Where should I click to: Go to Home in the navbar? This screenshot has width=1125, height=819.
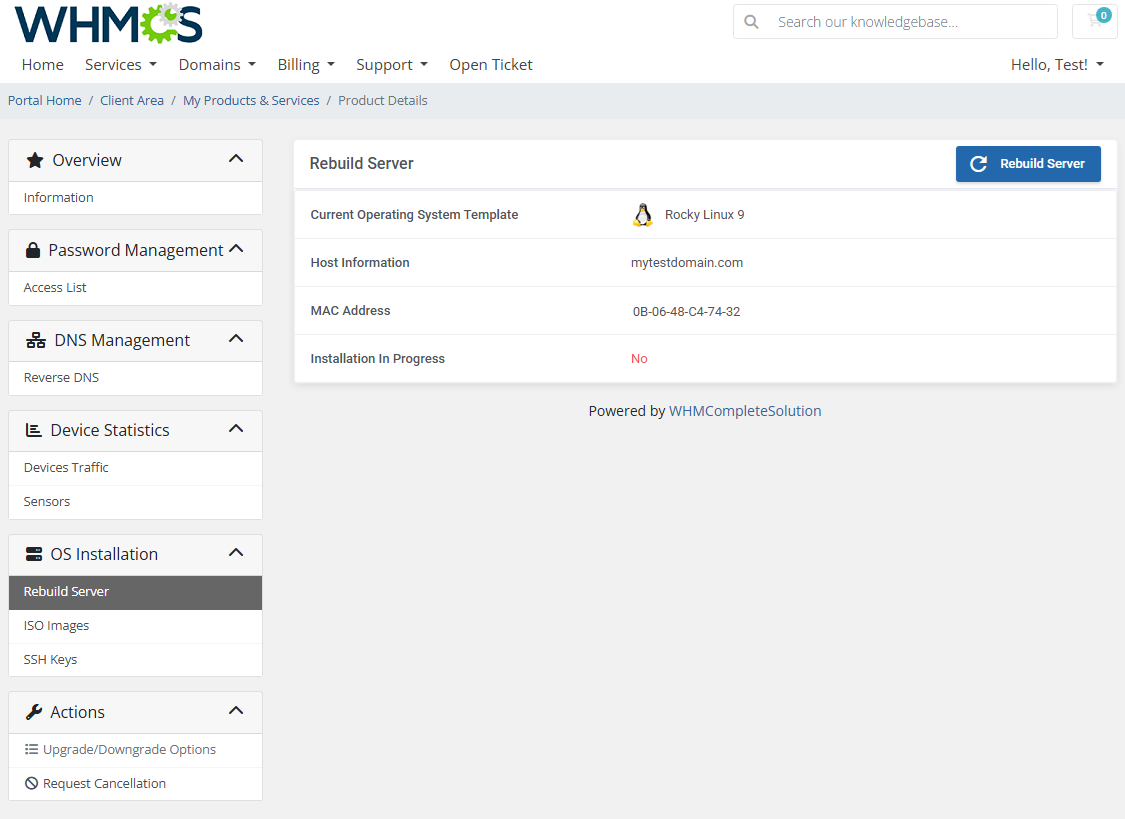pos(42,65)
